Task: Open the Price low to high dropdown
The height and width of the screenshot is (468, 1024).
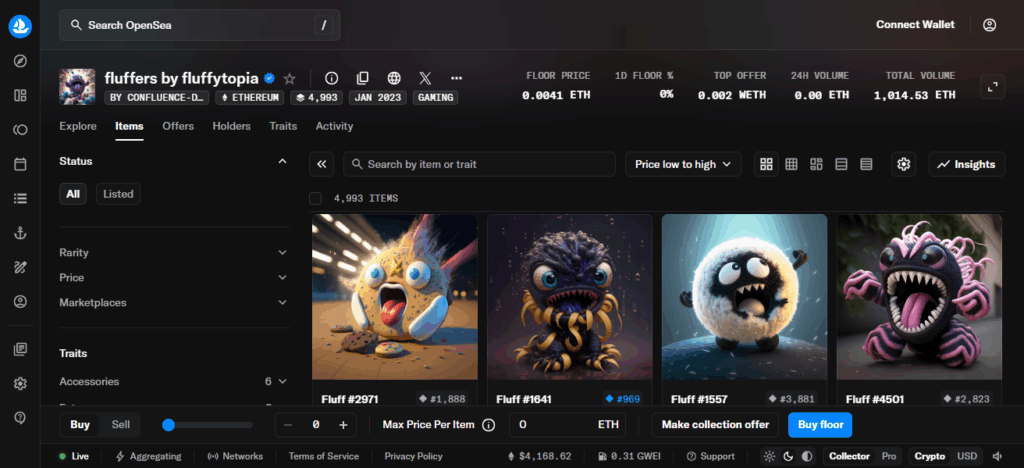Action: (x=683, y=164)
